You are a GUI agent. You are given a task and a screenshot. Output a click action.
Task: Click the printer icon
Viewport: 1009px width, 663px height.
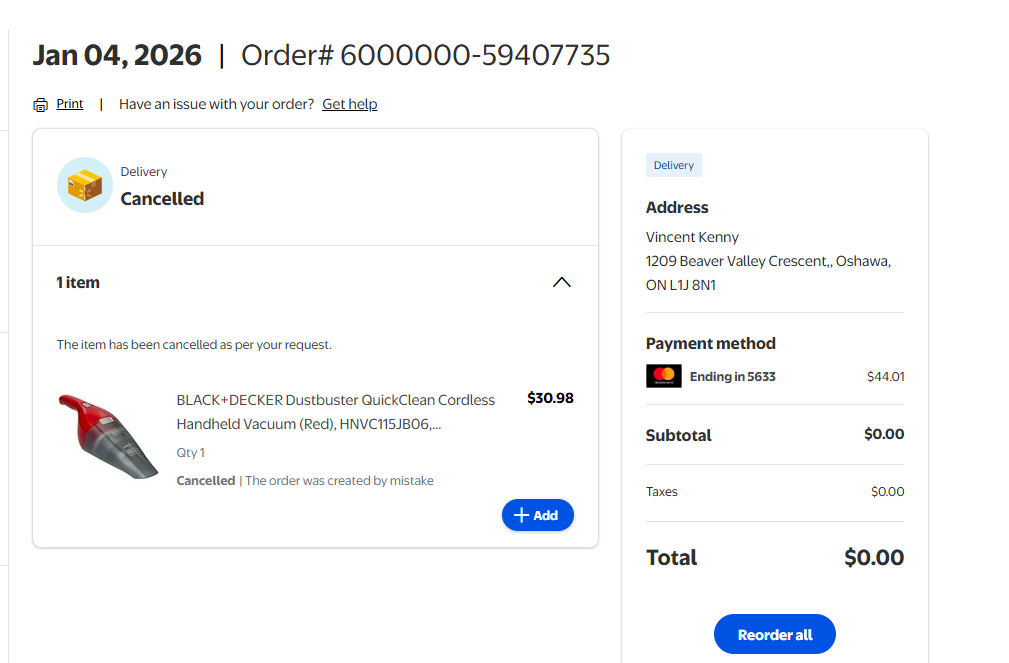(40, 105)
